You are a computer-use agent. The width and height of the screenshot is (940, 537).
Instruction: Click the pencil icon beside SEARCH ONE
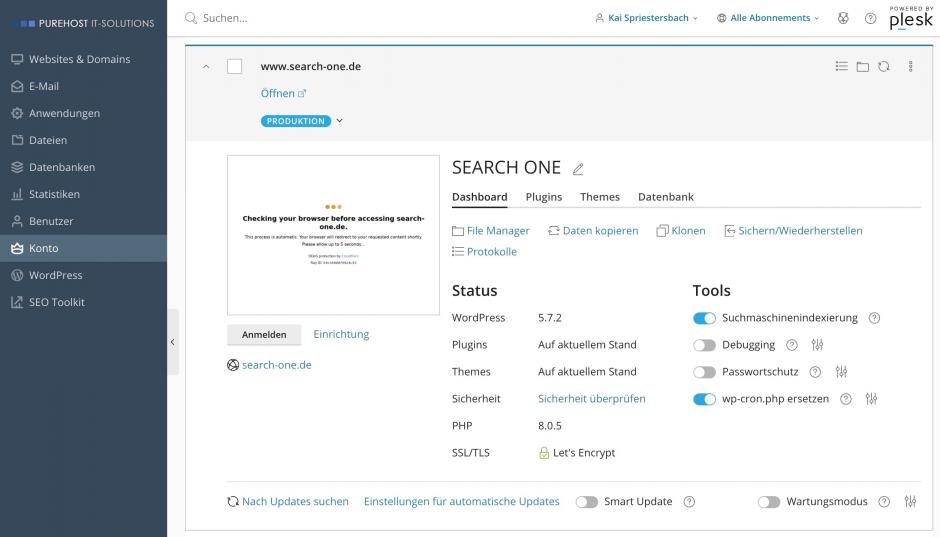pyautogui.click(x=578, y=169)
